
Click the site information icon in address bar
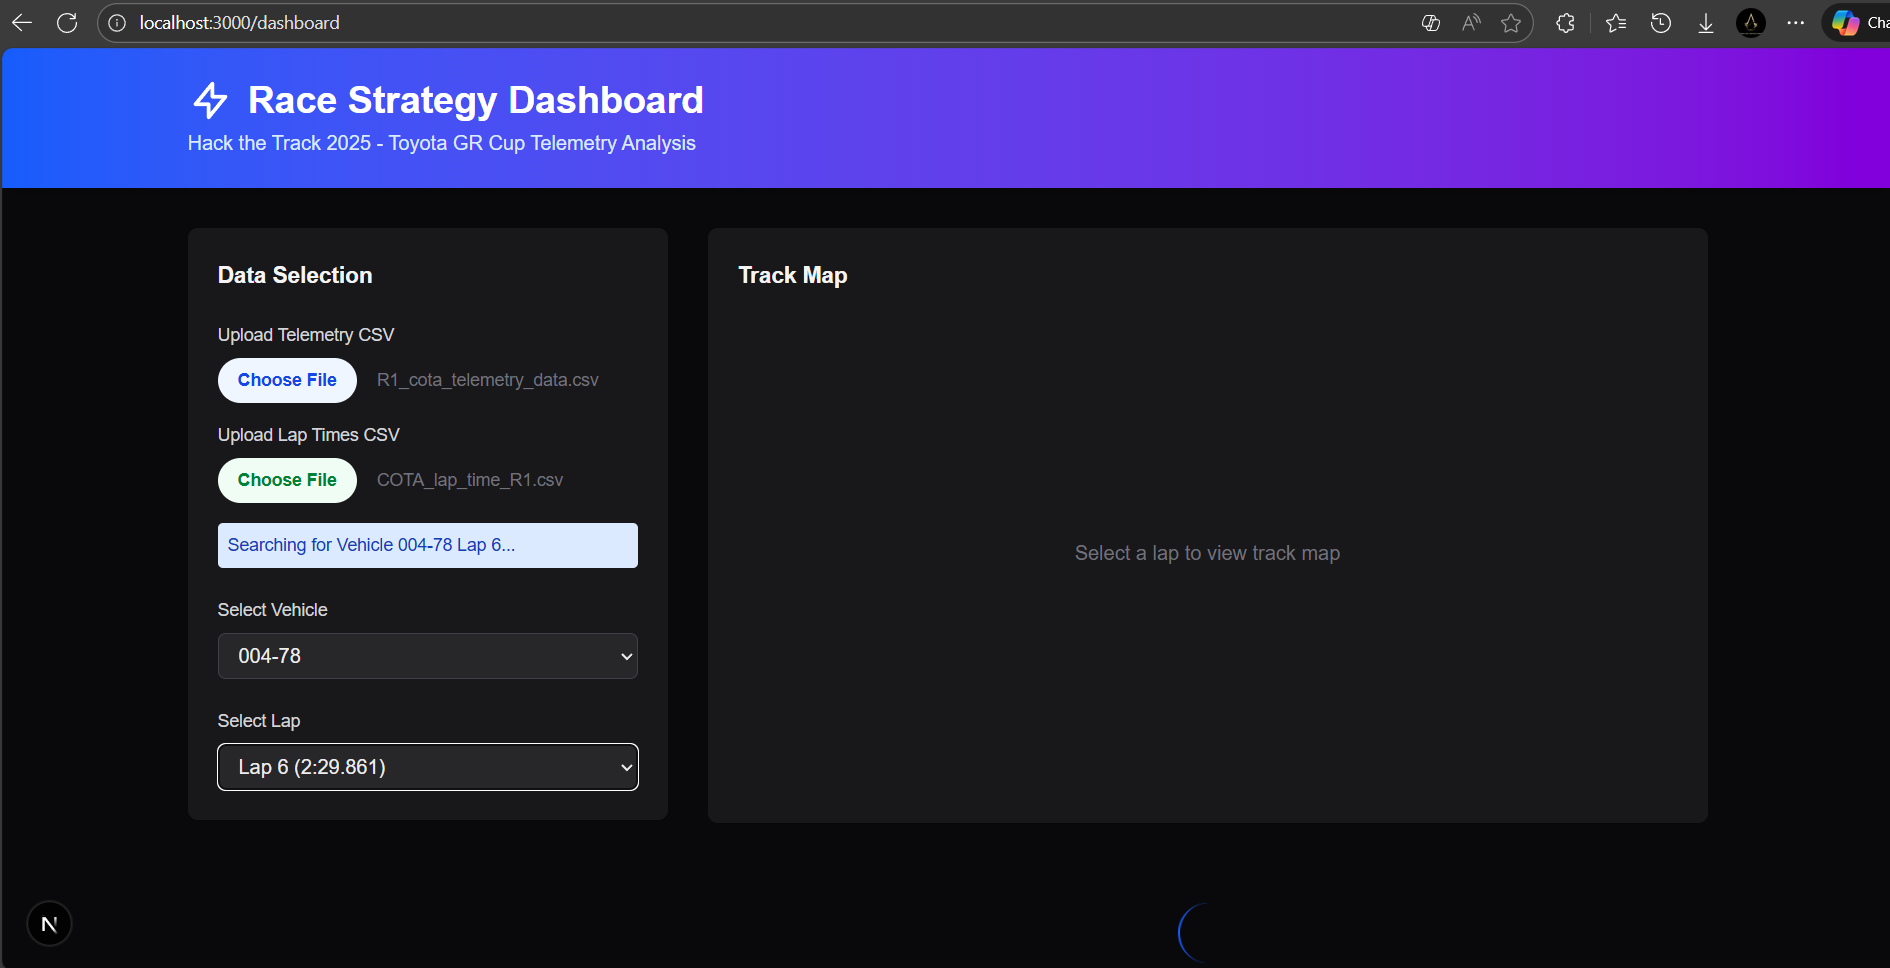tap(117, 22)
